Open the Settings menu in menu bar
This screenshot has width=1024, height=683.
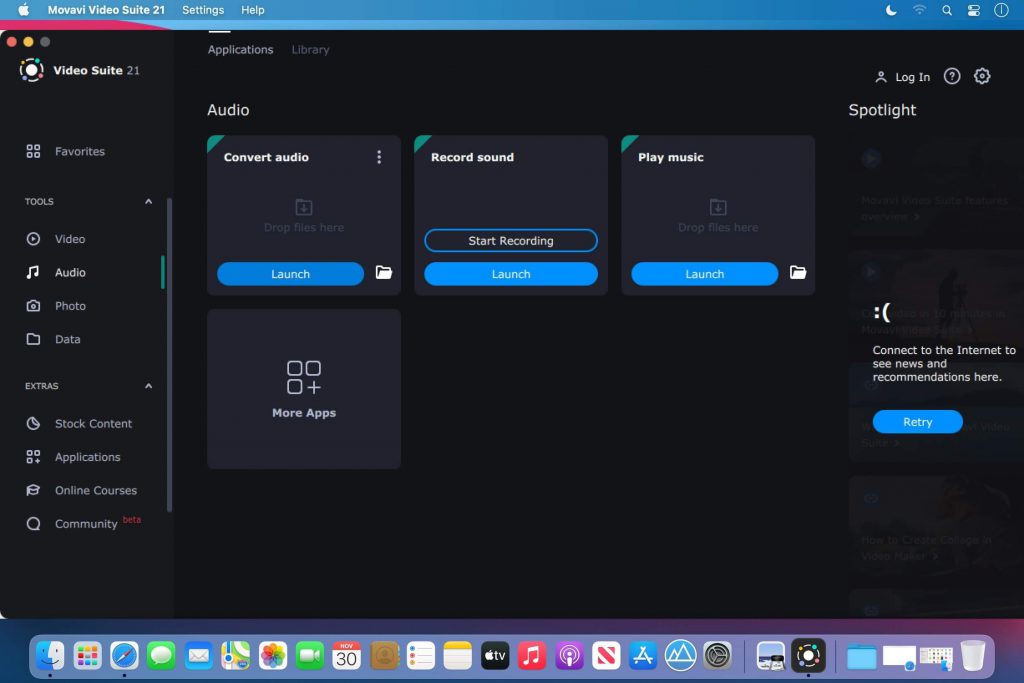[x=203, y=10]
